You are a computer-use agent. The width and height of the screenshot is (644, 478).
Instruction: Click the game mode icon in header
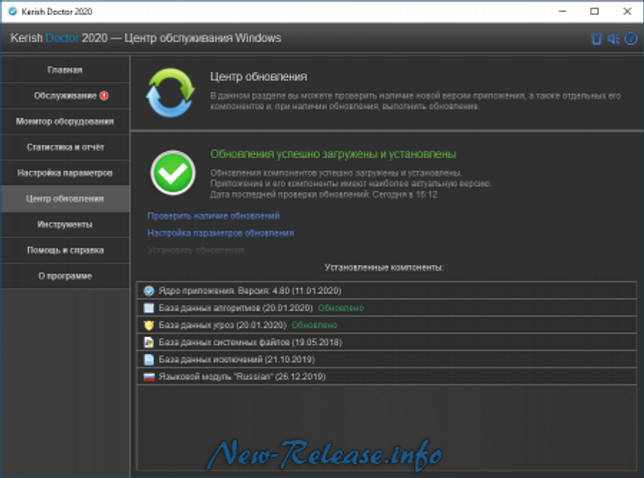tap(596, 39)
